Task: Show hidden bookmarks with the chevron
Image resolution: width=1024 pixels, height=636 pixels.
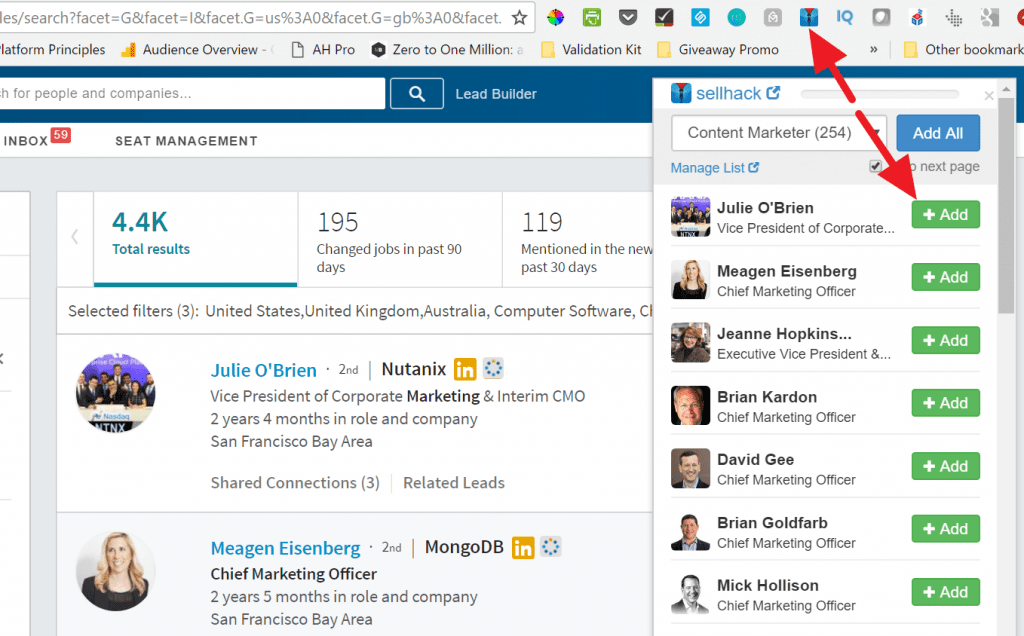Action: (x=874, y=49)
